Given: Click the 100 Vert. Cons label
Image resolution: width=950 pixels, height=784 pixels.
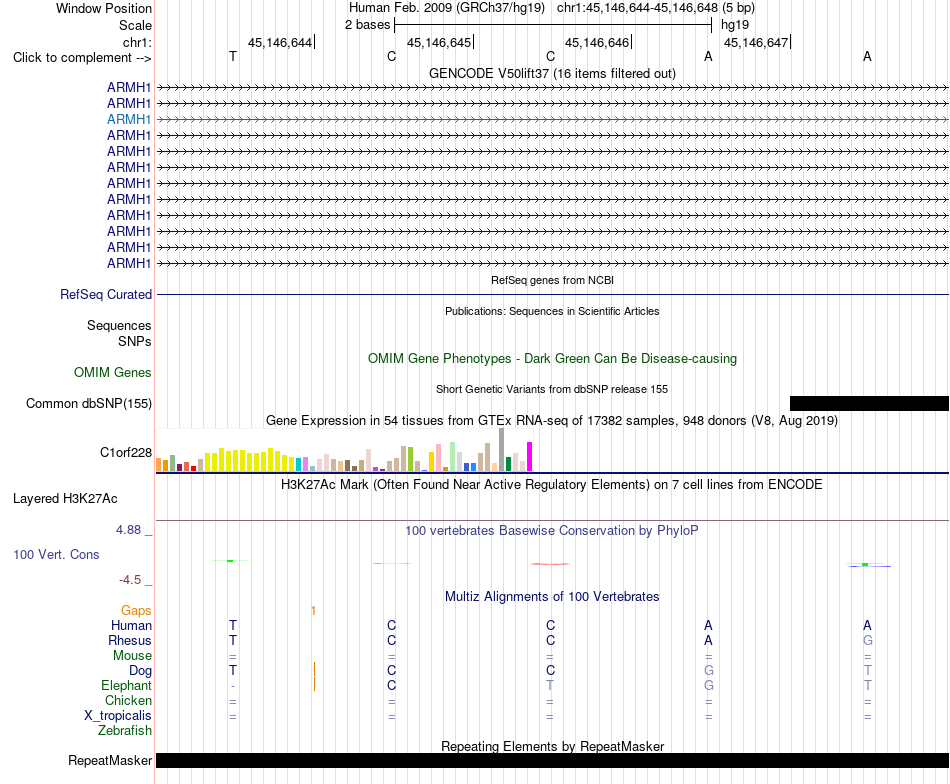Looking at the screenshot, I should click(56, 554).
